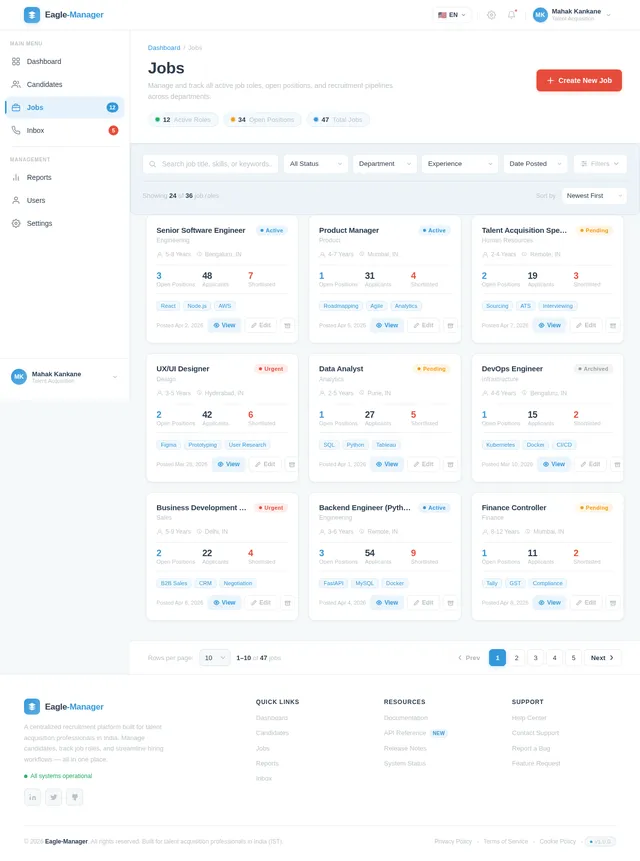This screenshot has width=640, height=861.
Task: Archive the Talent Acquisition Specialist card
Action: (613, 326)
